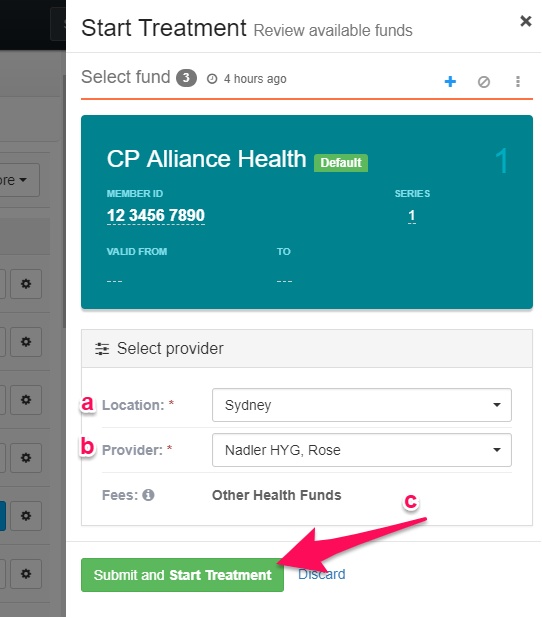Click Submit and Start Treatment button
Screen dimensions: 542x618
pos(182,575)
